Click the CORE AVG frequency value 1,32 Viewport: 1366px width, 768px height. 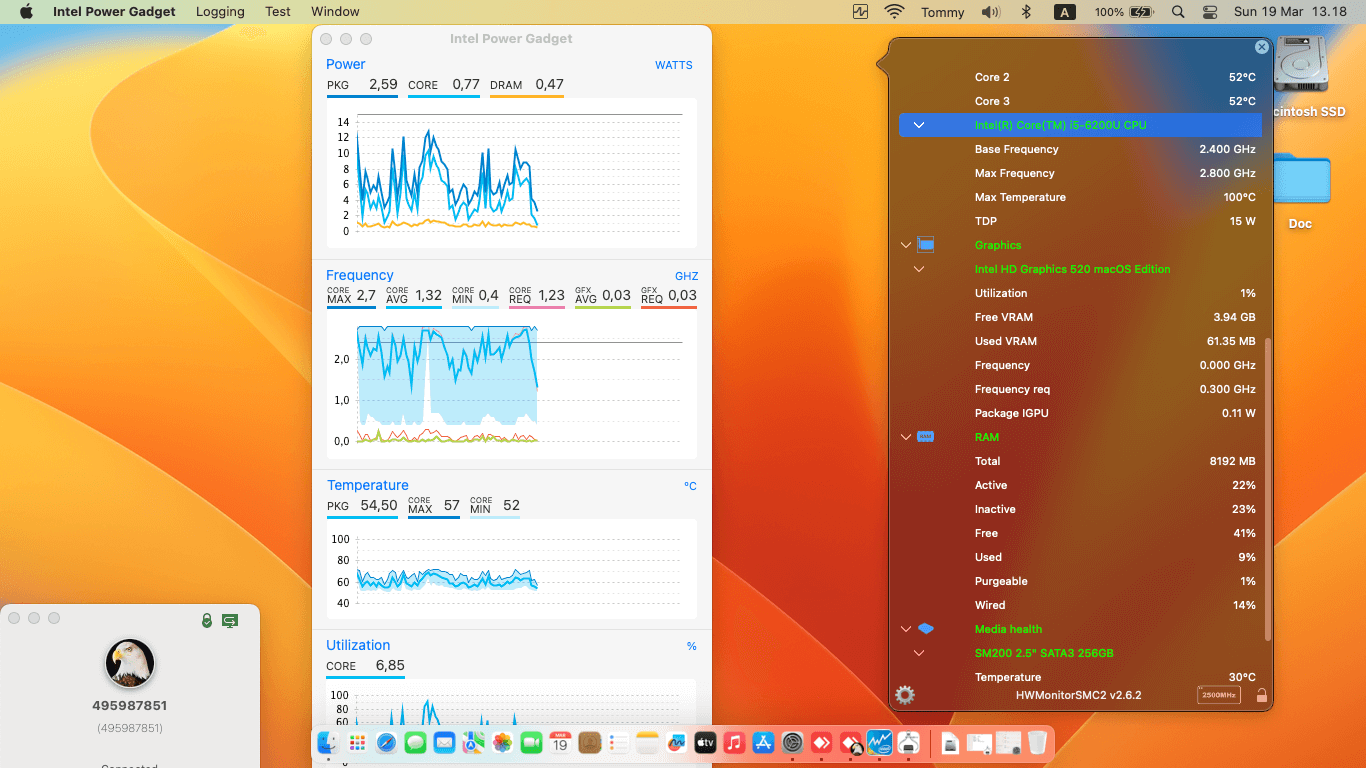point(428,295)
